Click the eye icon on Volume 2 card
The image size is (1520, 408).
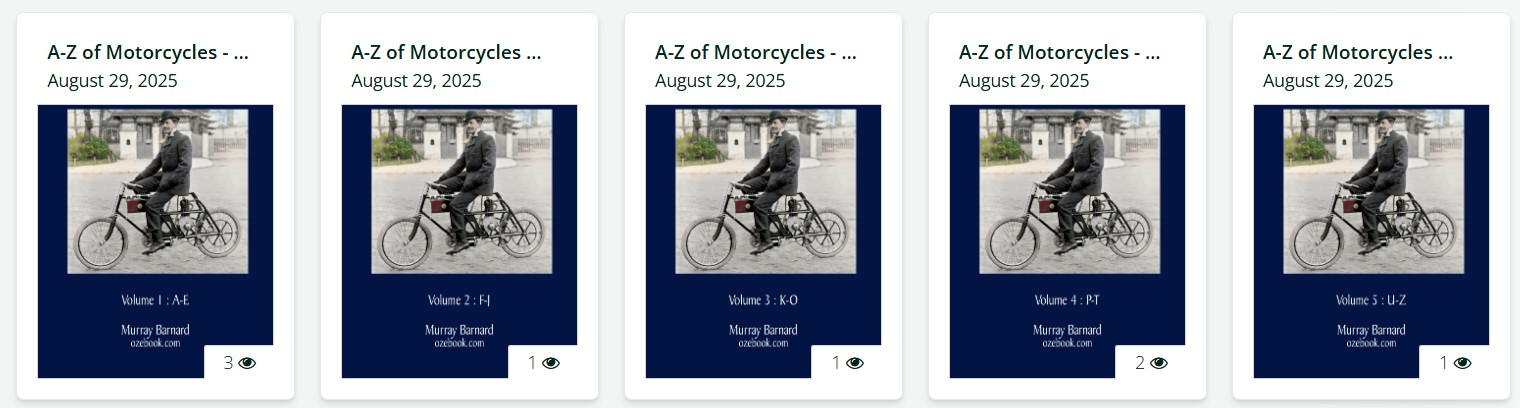[x=551, y=363]
